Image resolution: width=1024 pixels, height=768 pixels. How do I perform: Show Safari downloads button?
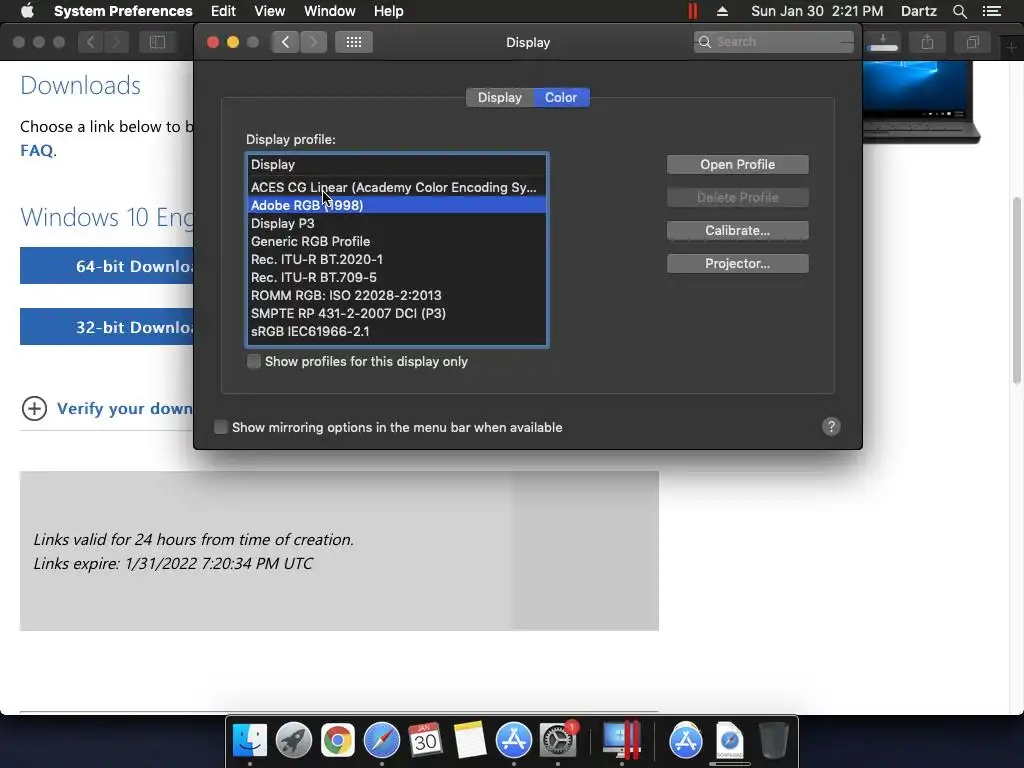[x=883, y=42]
